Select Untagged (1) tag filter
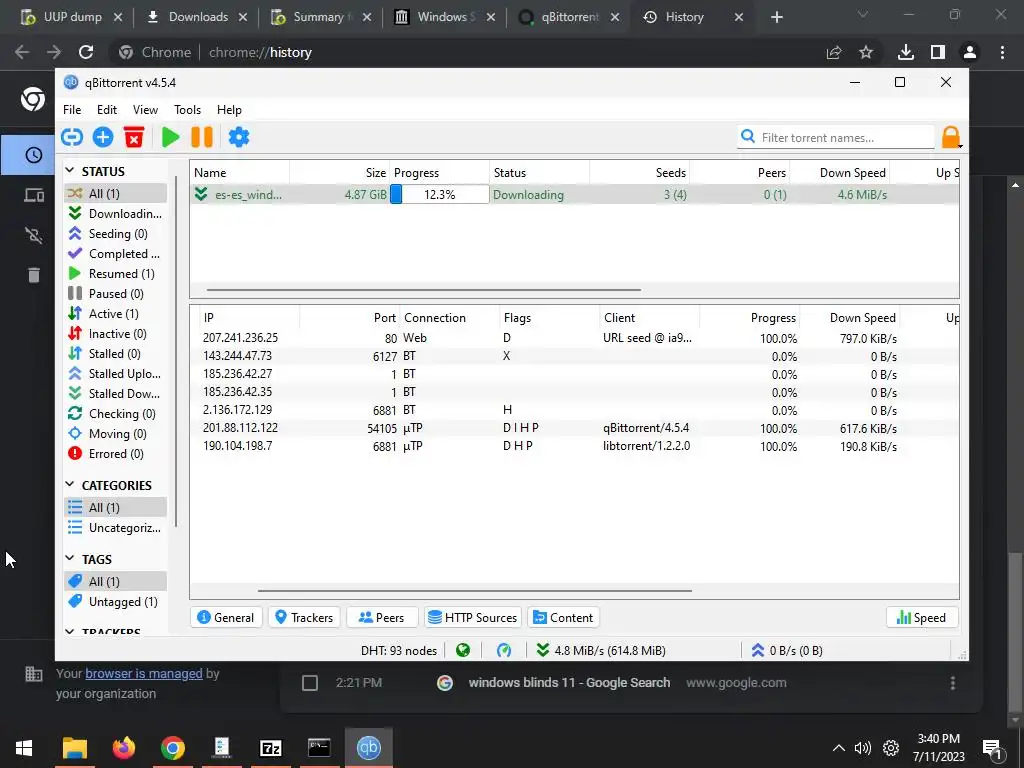This screenshot has height=768, width=1024. coord(115,601)
